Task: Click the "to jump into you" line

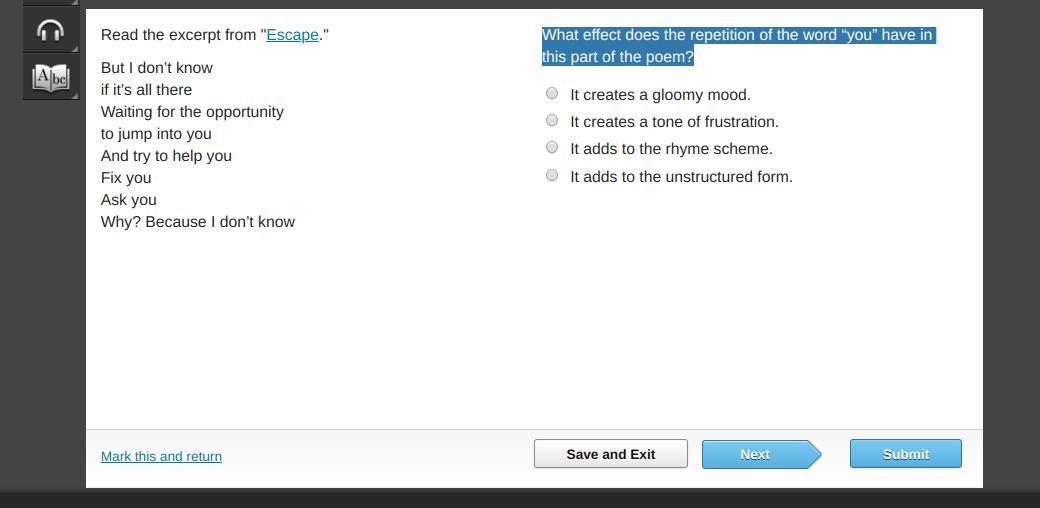Action: pos(156,134)
